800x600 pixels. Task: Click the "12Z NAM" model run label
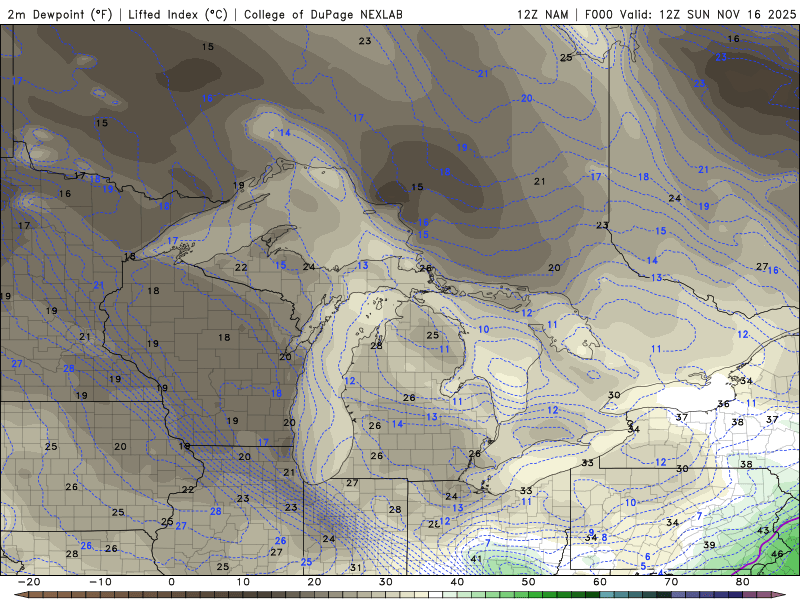click(x=543, y=14)
